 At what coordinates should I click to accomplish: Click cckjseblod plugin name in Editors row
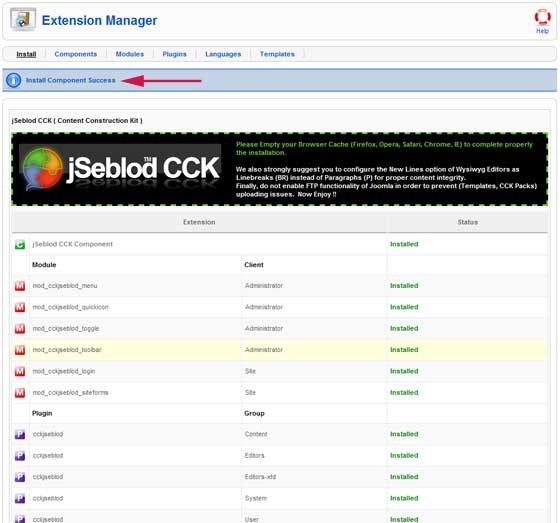click(x=48, y=455)
